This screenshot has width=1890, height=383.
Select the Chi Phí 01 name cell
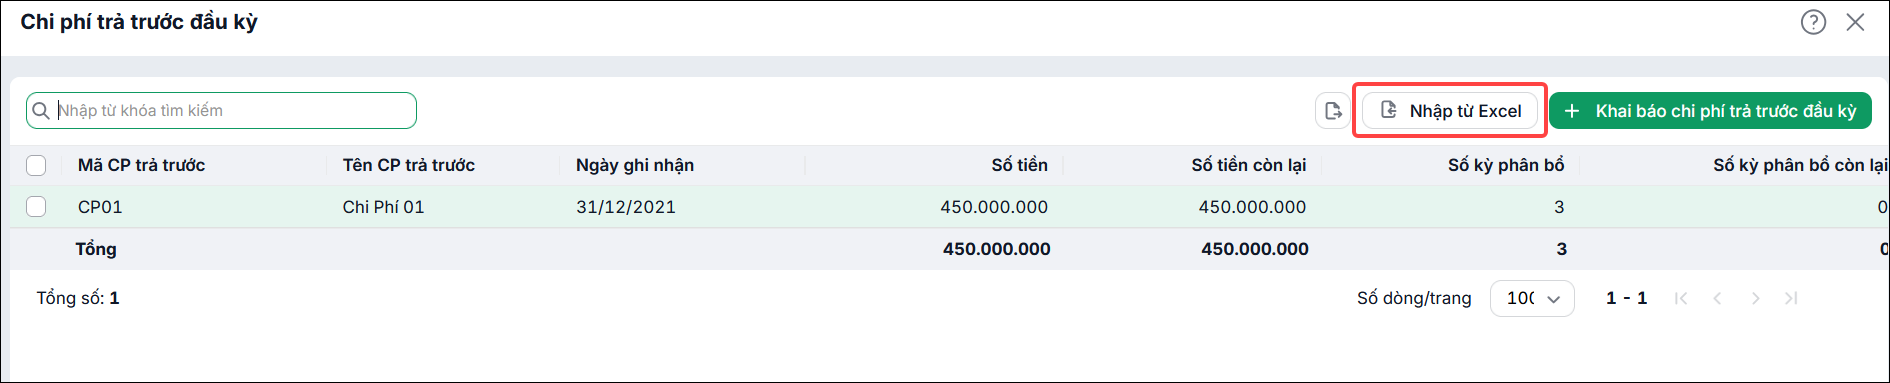383,207
